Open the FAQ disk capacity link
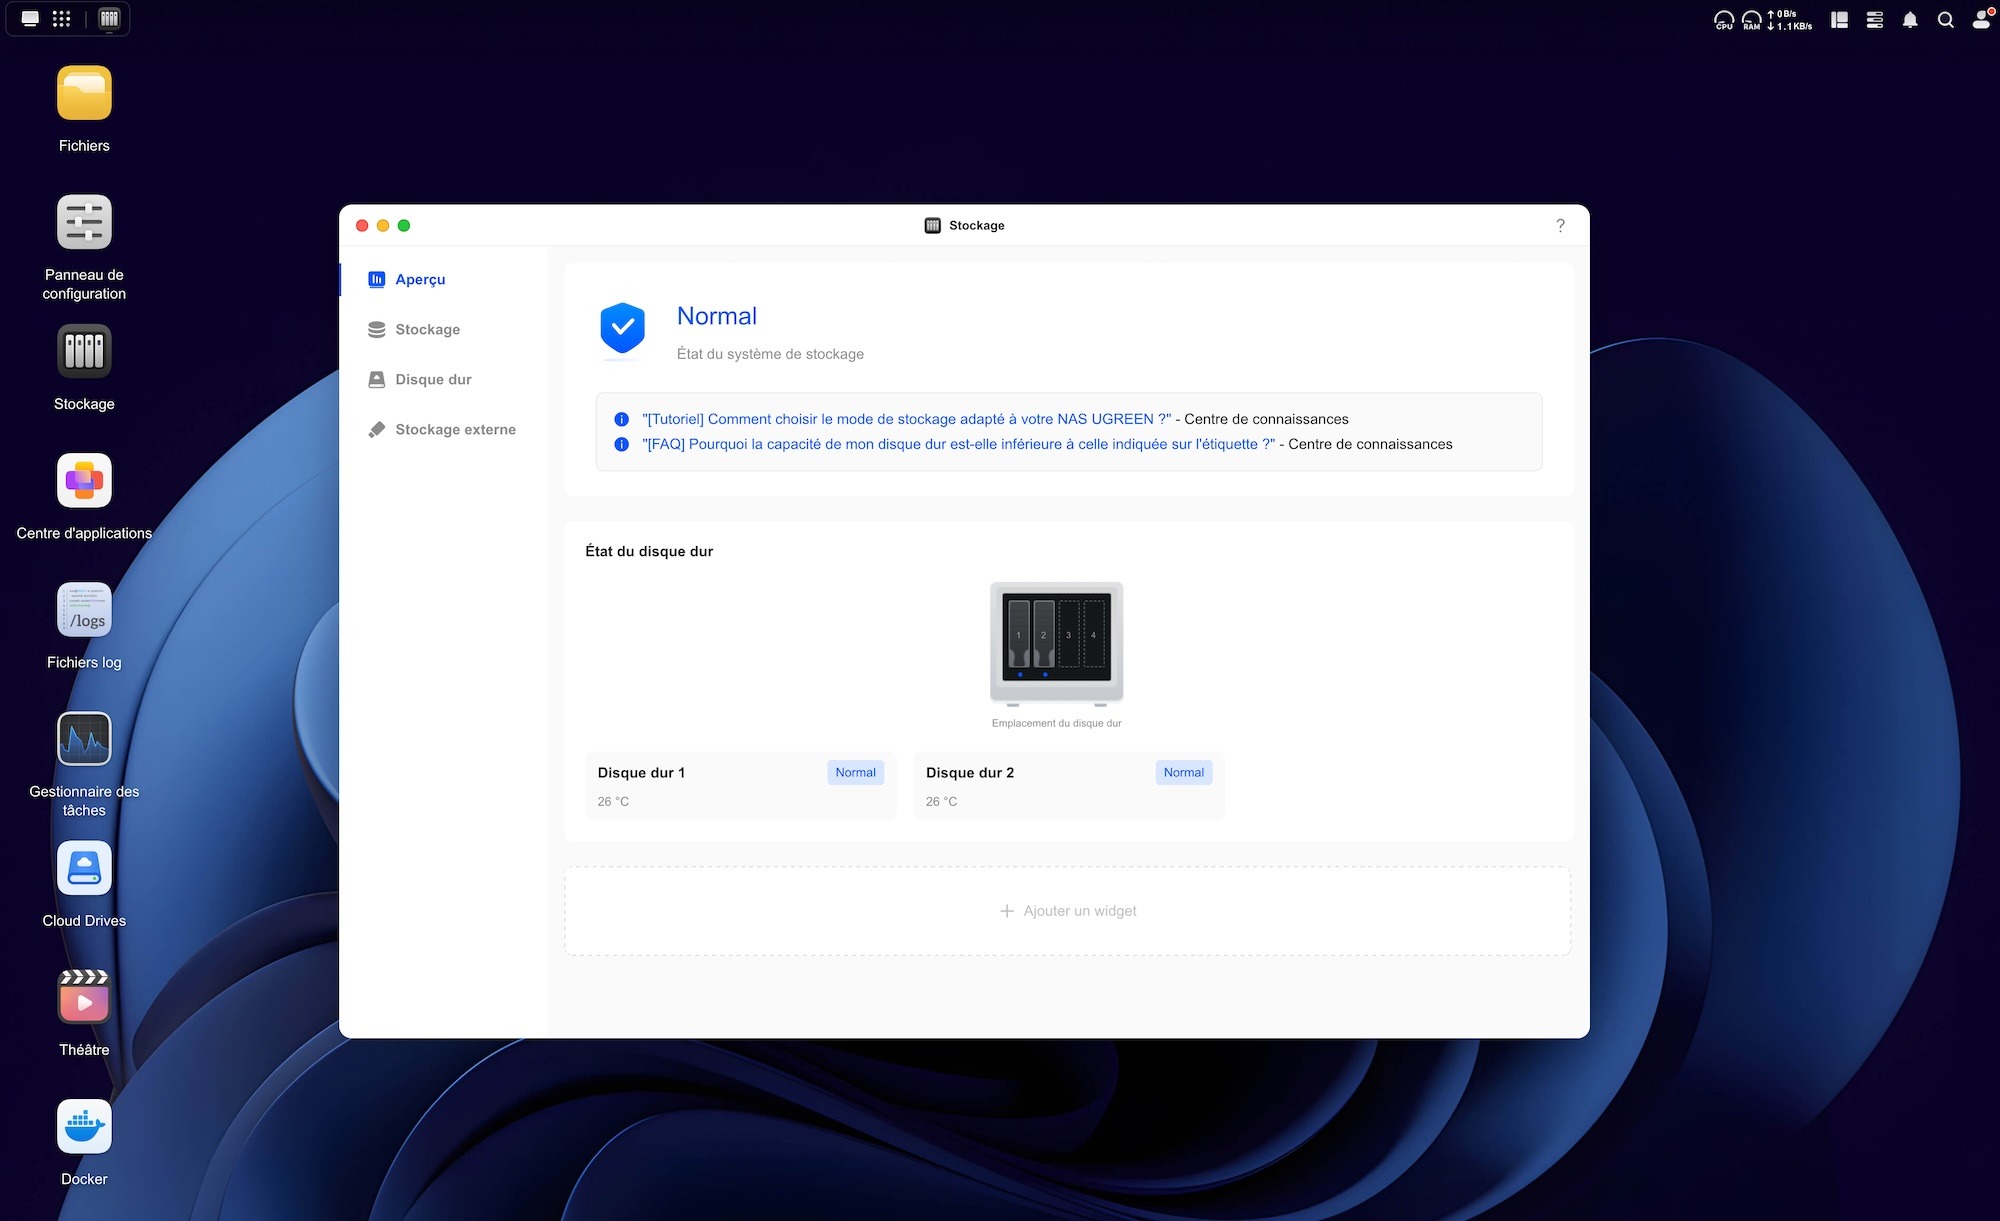This screenshot has width=2000, height=1221. 958,444
